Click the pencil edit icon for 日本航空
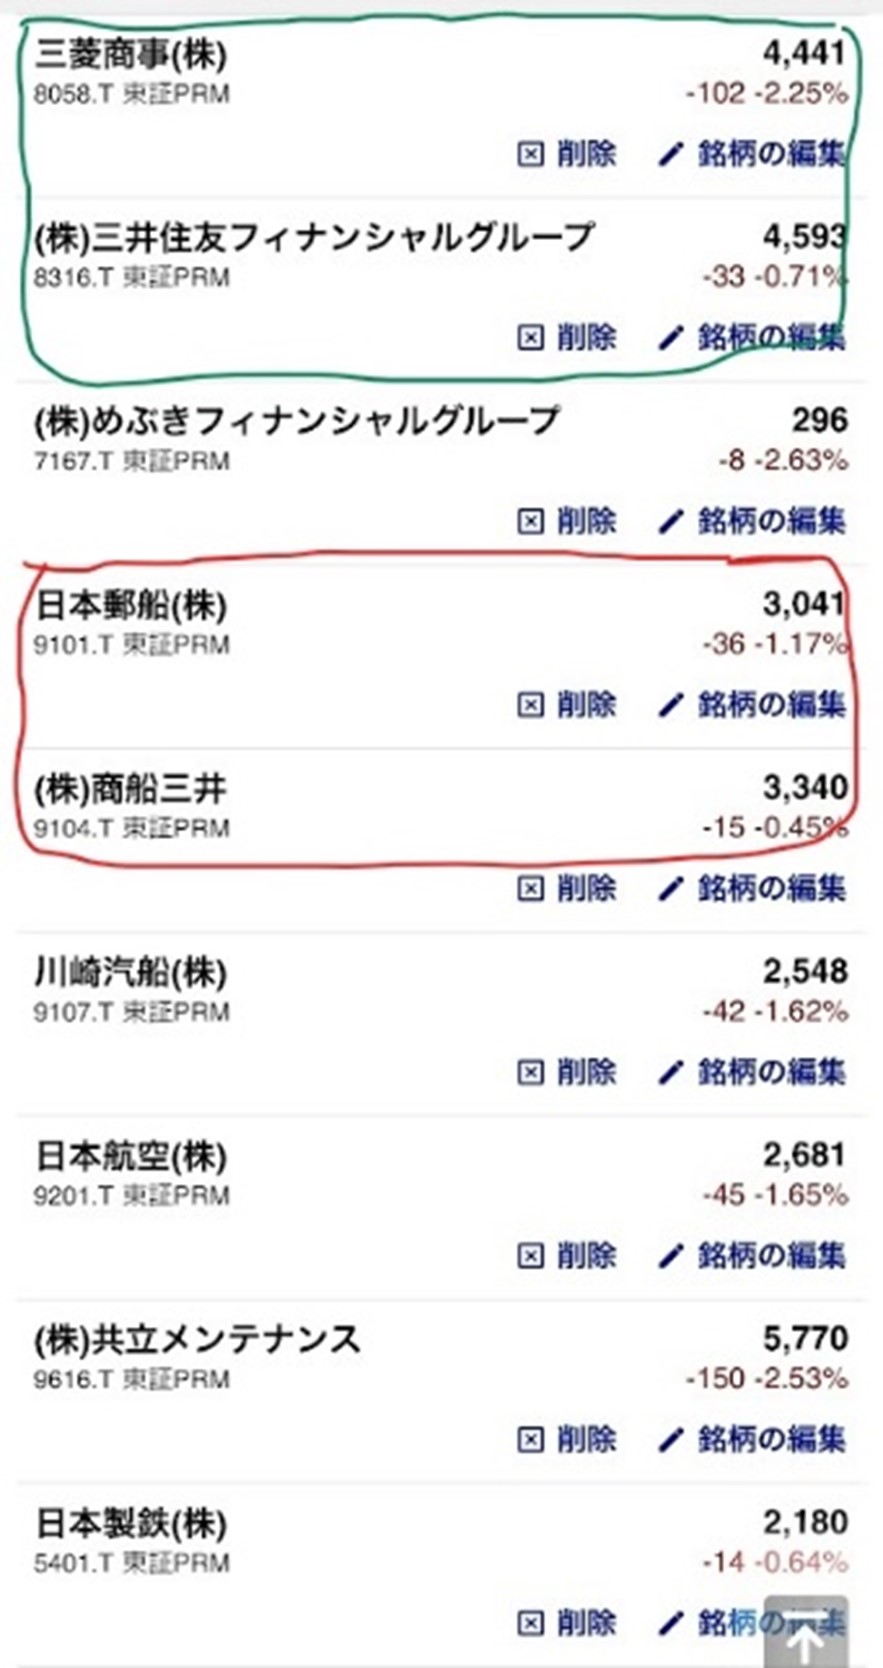 pos(670,1255)
